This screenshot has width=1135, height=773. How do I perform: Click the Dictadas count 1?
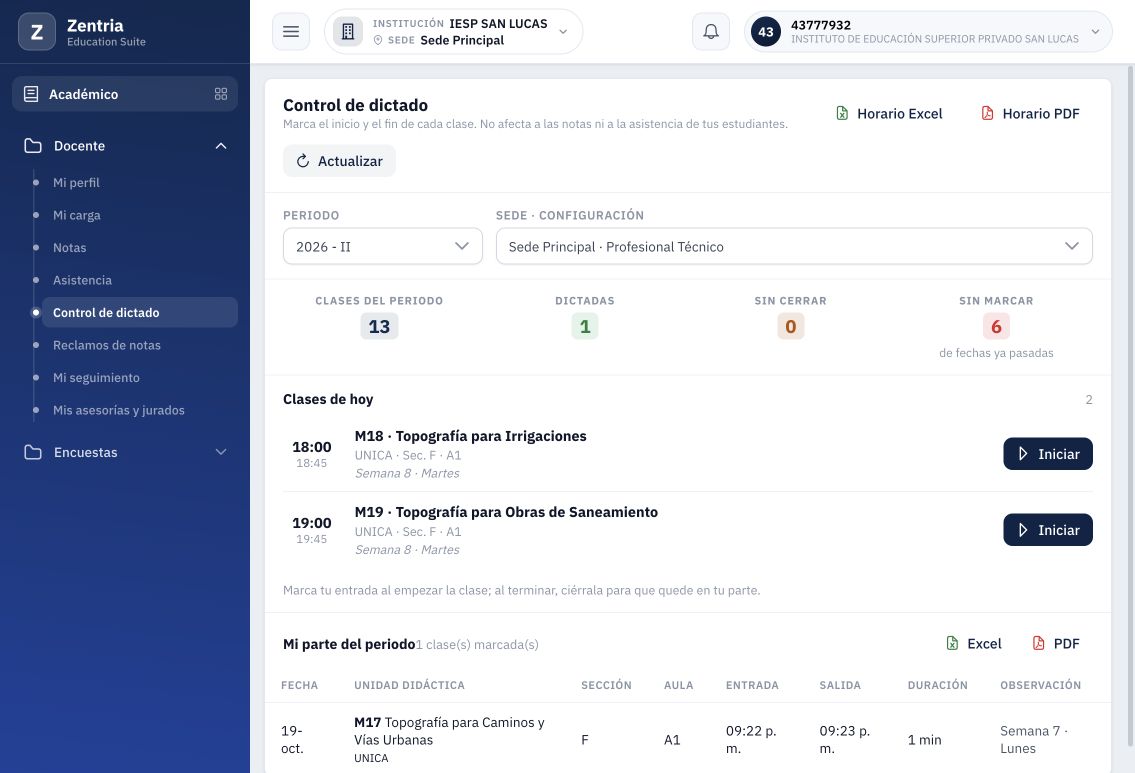tap(585, 326)
